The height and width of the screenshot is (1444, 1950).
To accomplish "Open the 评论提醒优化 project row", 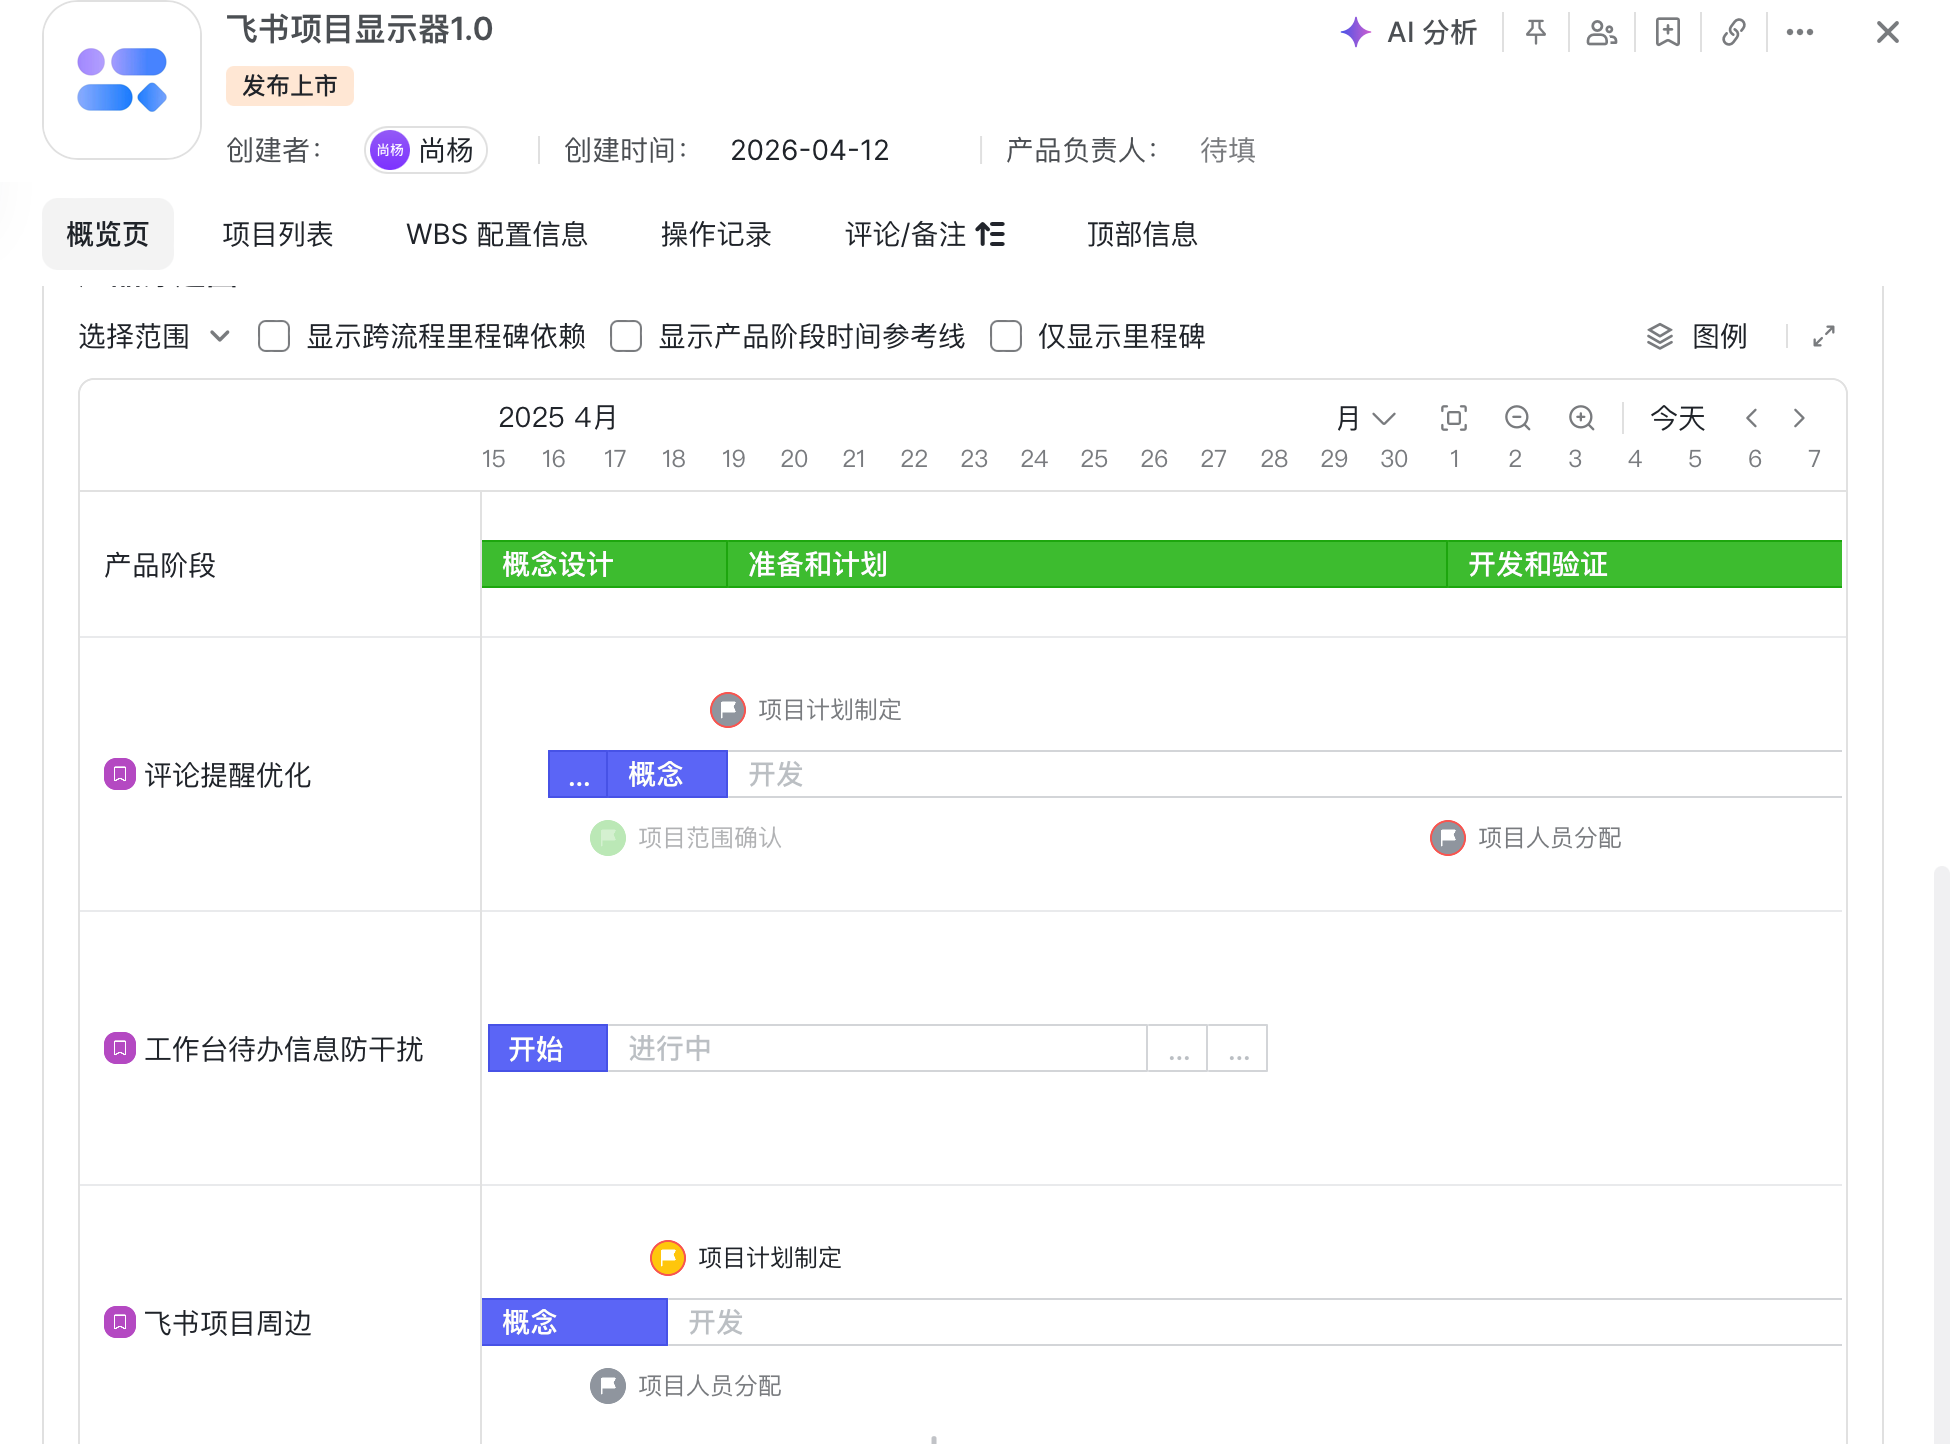I will point(228,775).
